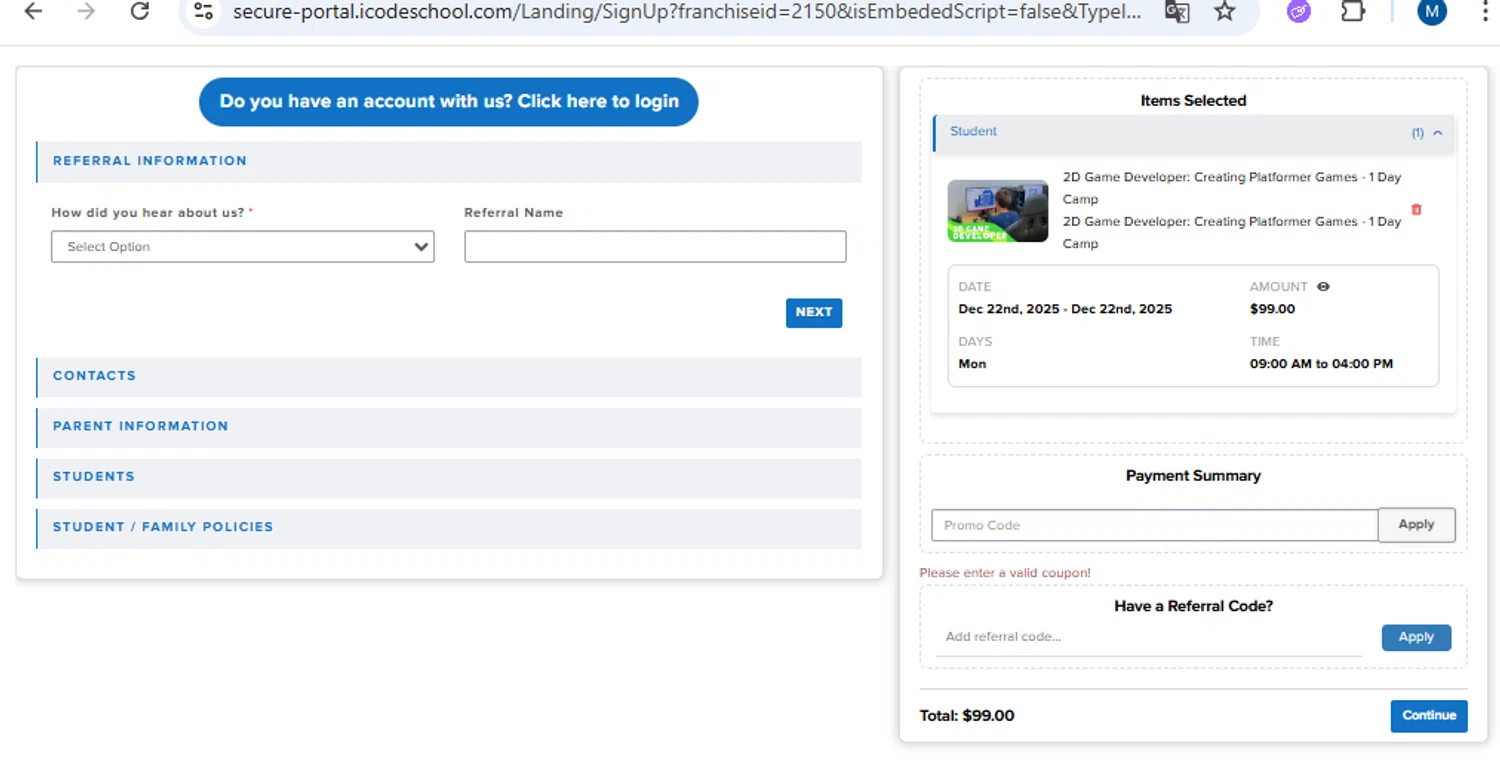
Task: Click the Mon day value
Action: coord(972,364)
